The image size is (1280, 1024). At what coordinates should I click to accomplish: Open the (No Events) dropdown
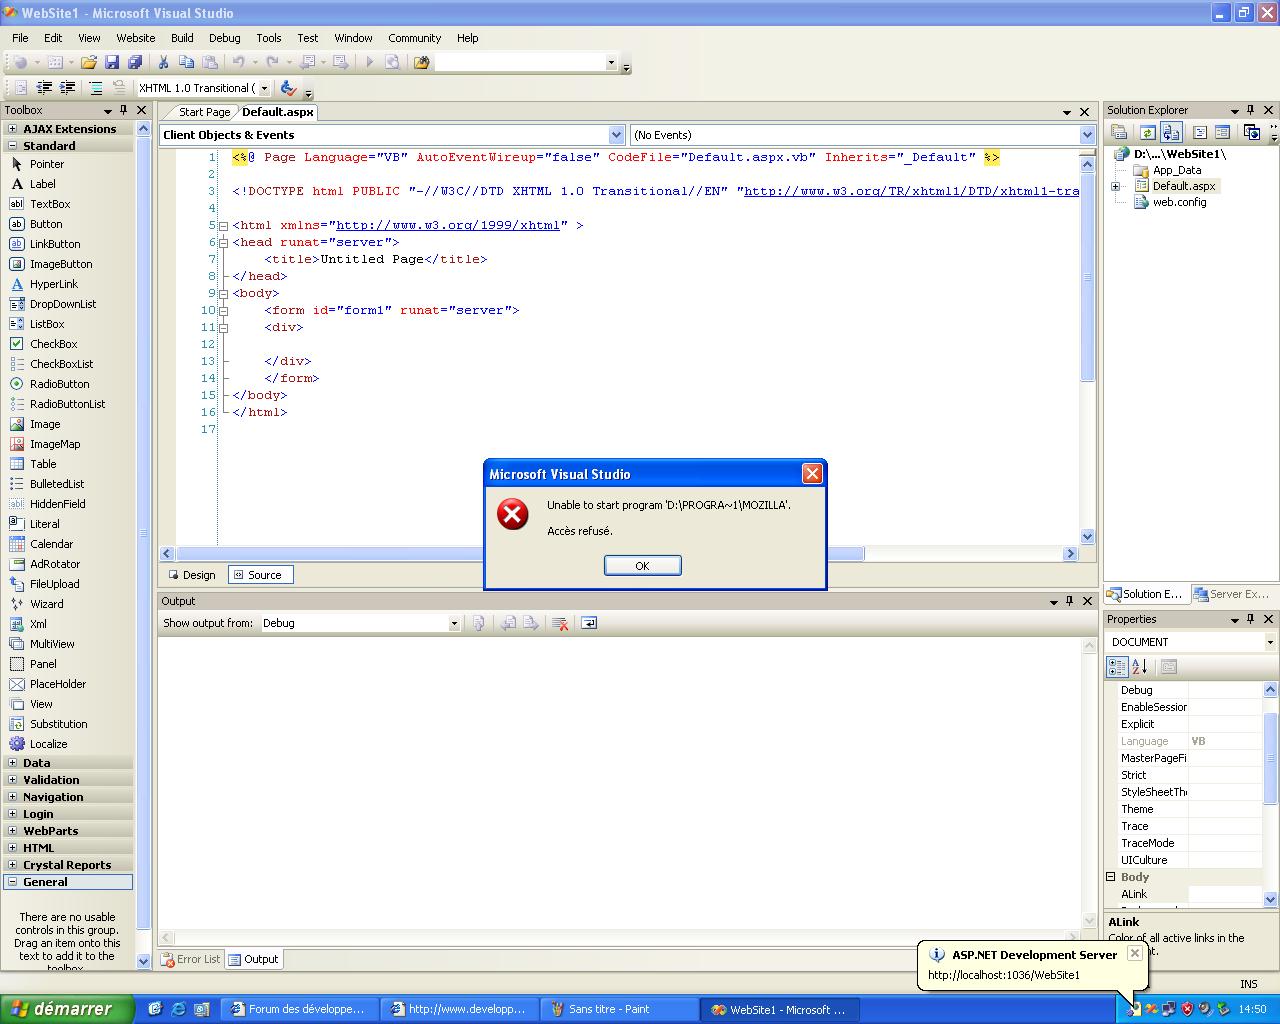pyautogui.click(x=1087, y=135)
